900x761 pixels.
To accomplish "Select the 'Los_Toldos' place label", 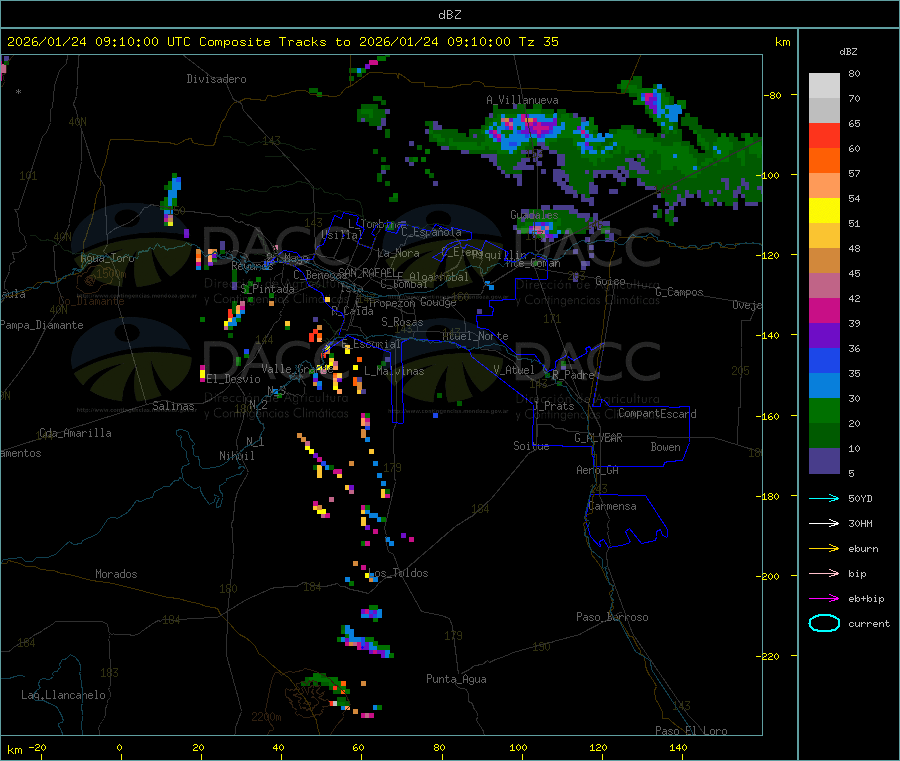I will 398,573.
